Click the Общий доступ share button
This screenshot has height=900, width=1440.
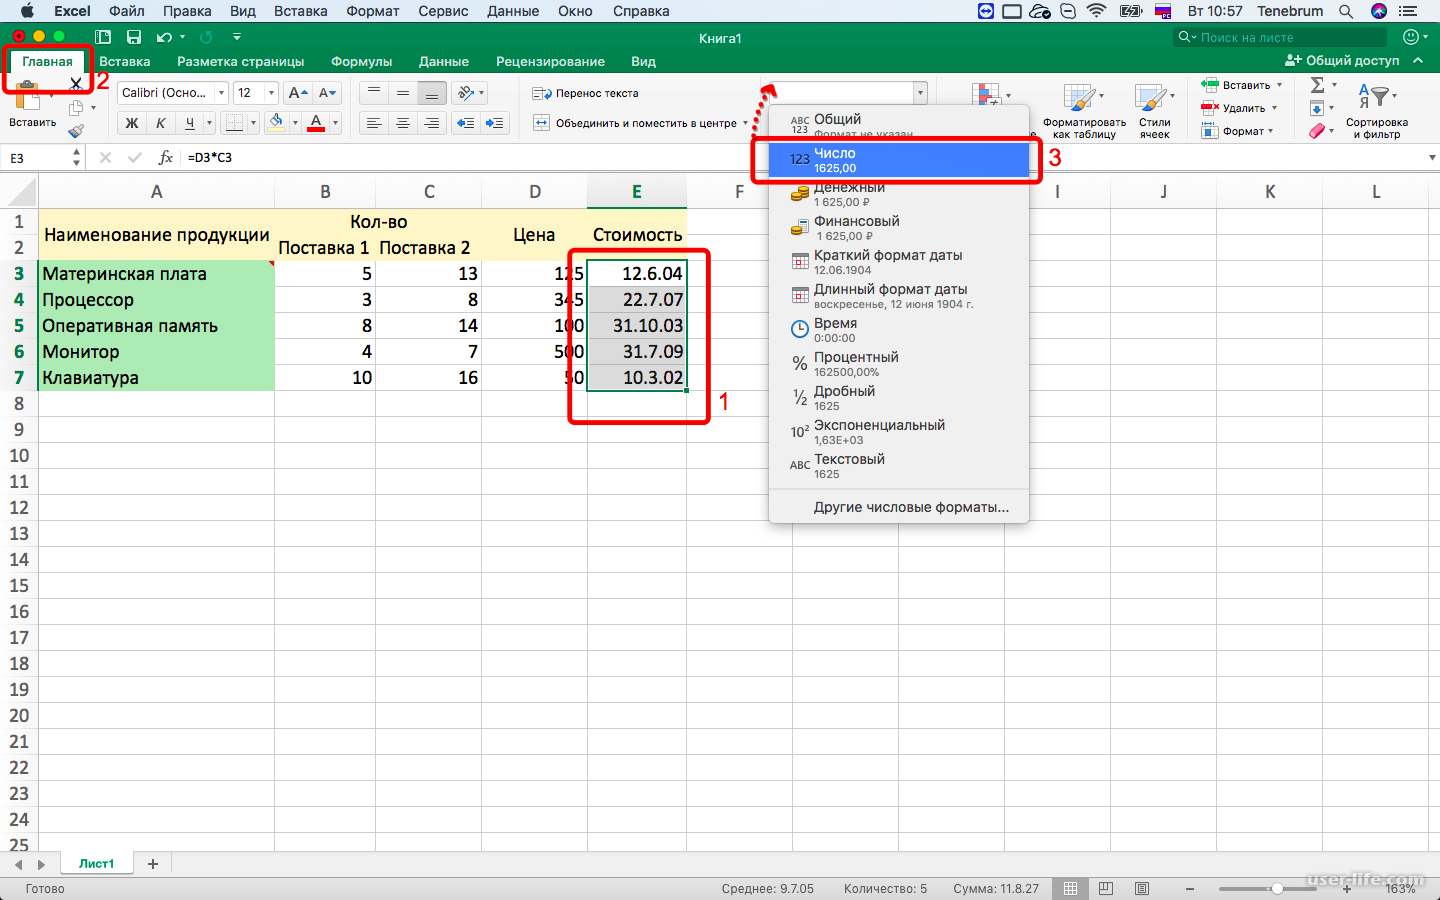[1342, 61]
